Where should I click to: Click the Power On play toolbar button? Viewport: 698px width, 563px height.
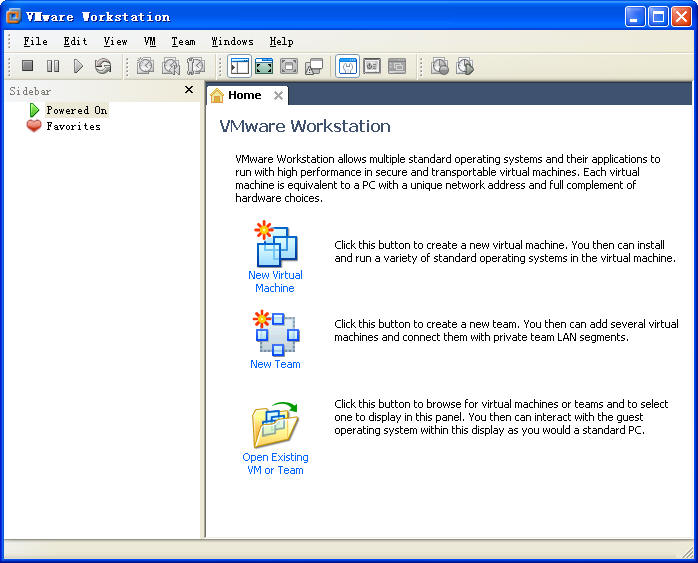click(78, 66)
